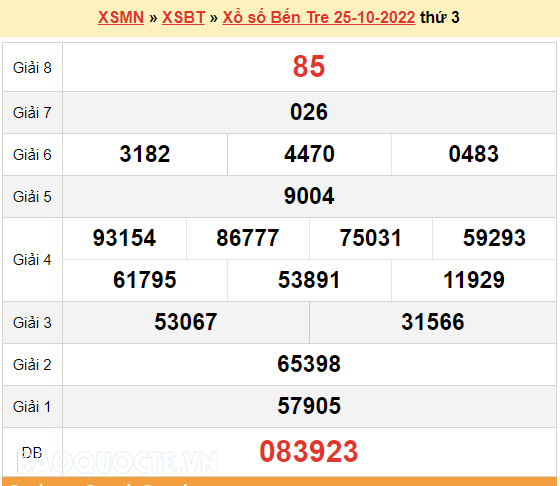Image resolution: width=560 pixels, height=486 pixels.
Task: Click Giải 4 number 93154
Action: coord(124,238)
